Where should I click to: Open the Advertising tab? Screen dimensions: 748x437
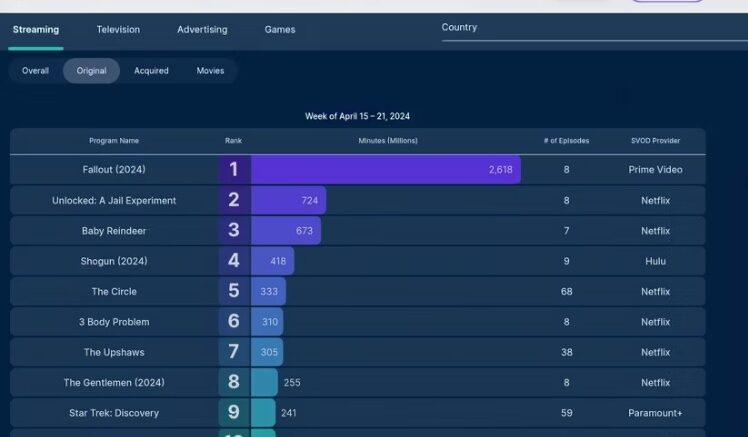click(202, 30)
